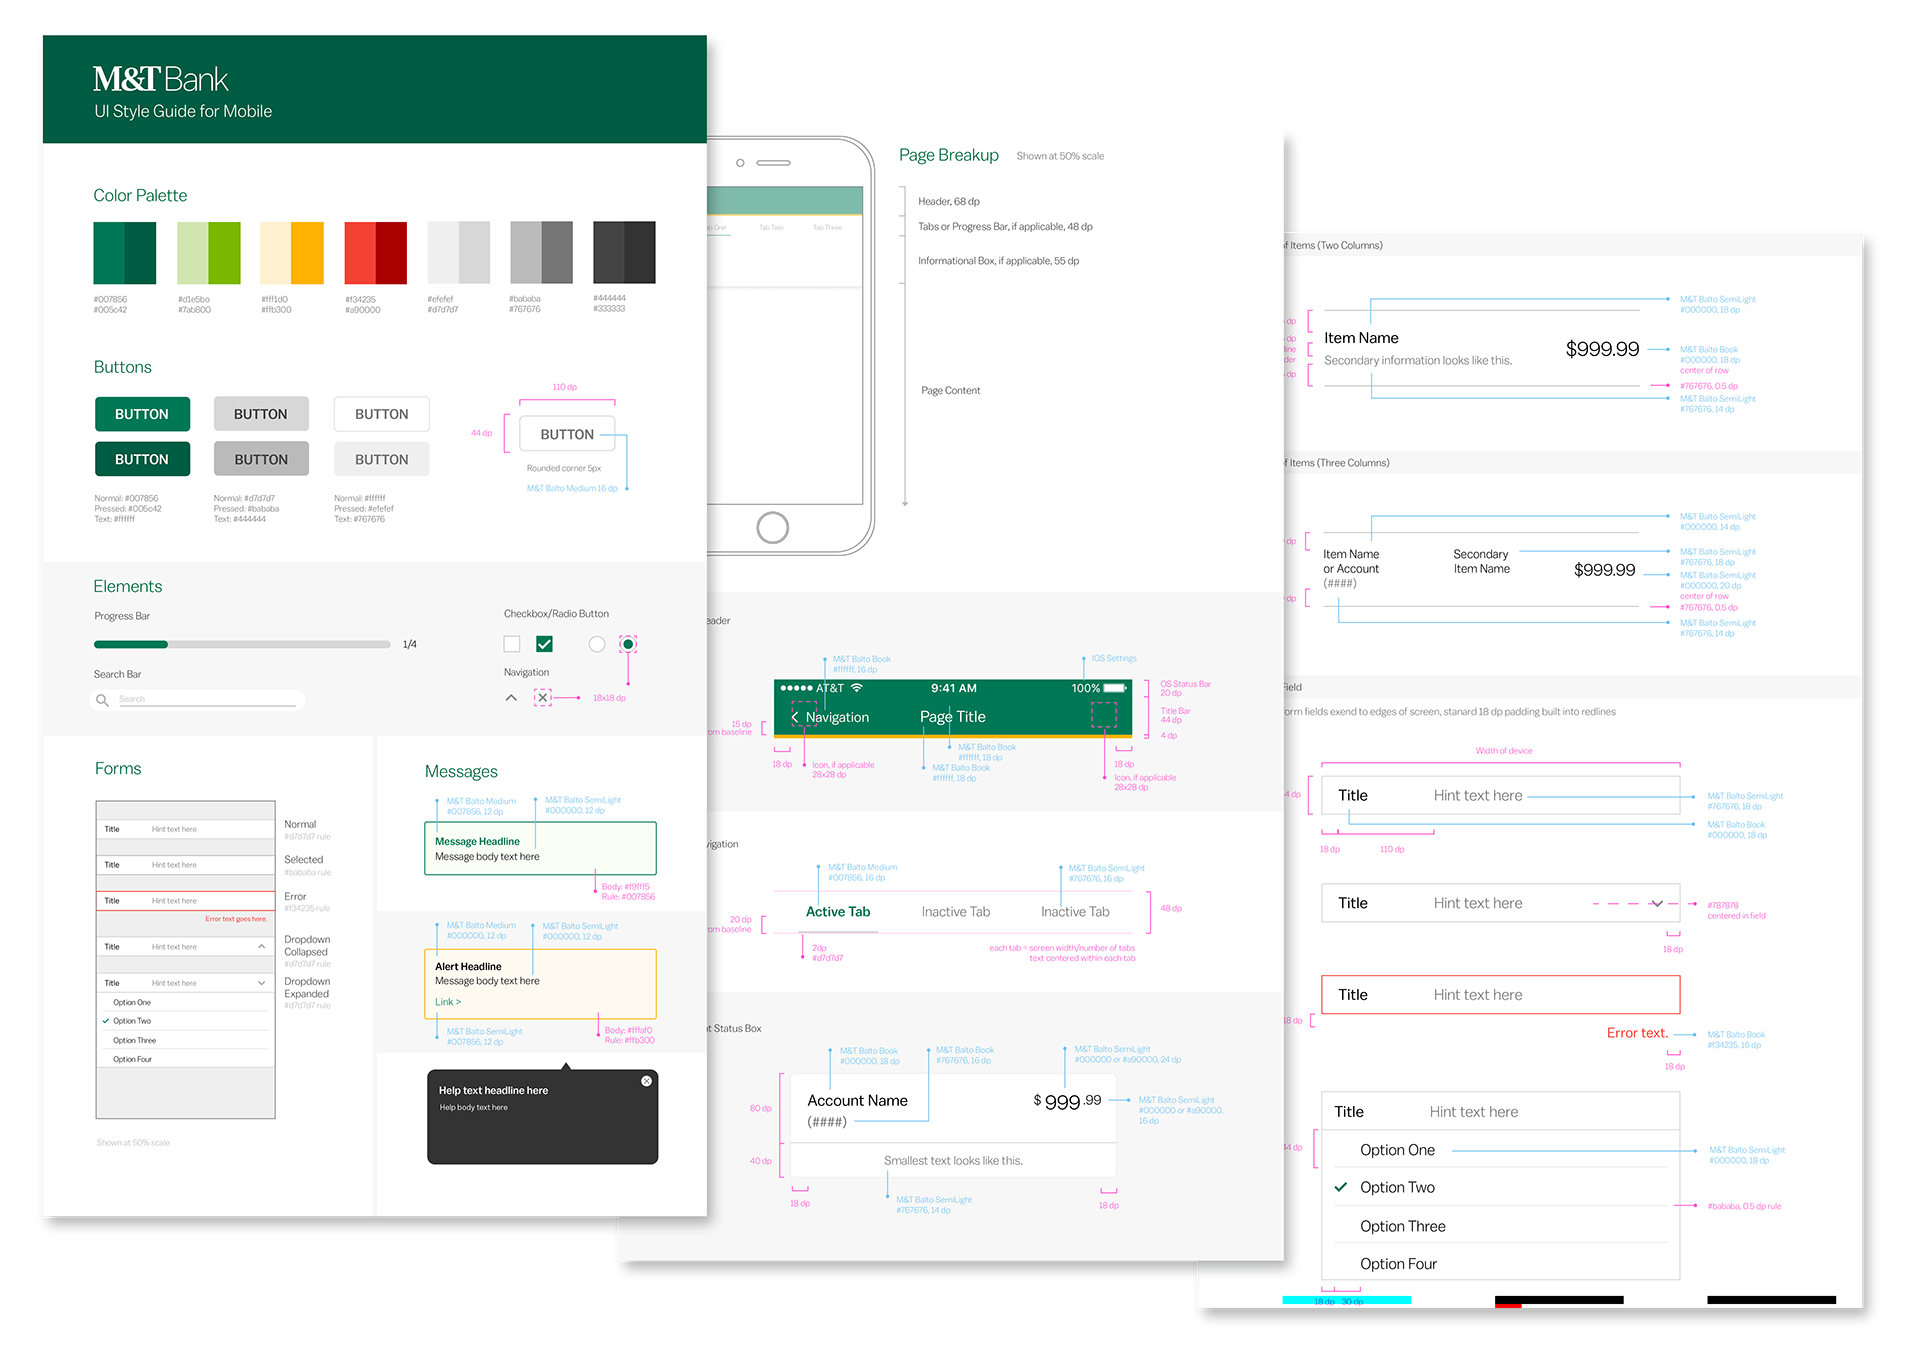Click the large Title field under Width of device
The image size is (1920, 1359).
click(x=1500, y=796)
